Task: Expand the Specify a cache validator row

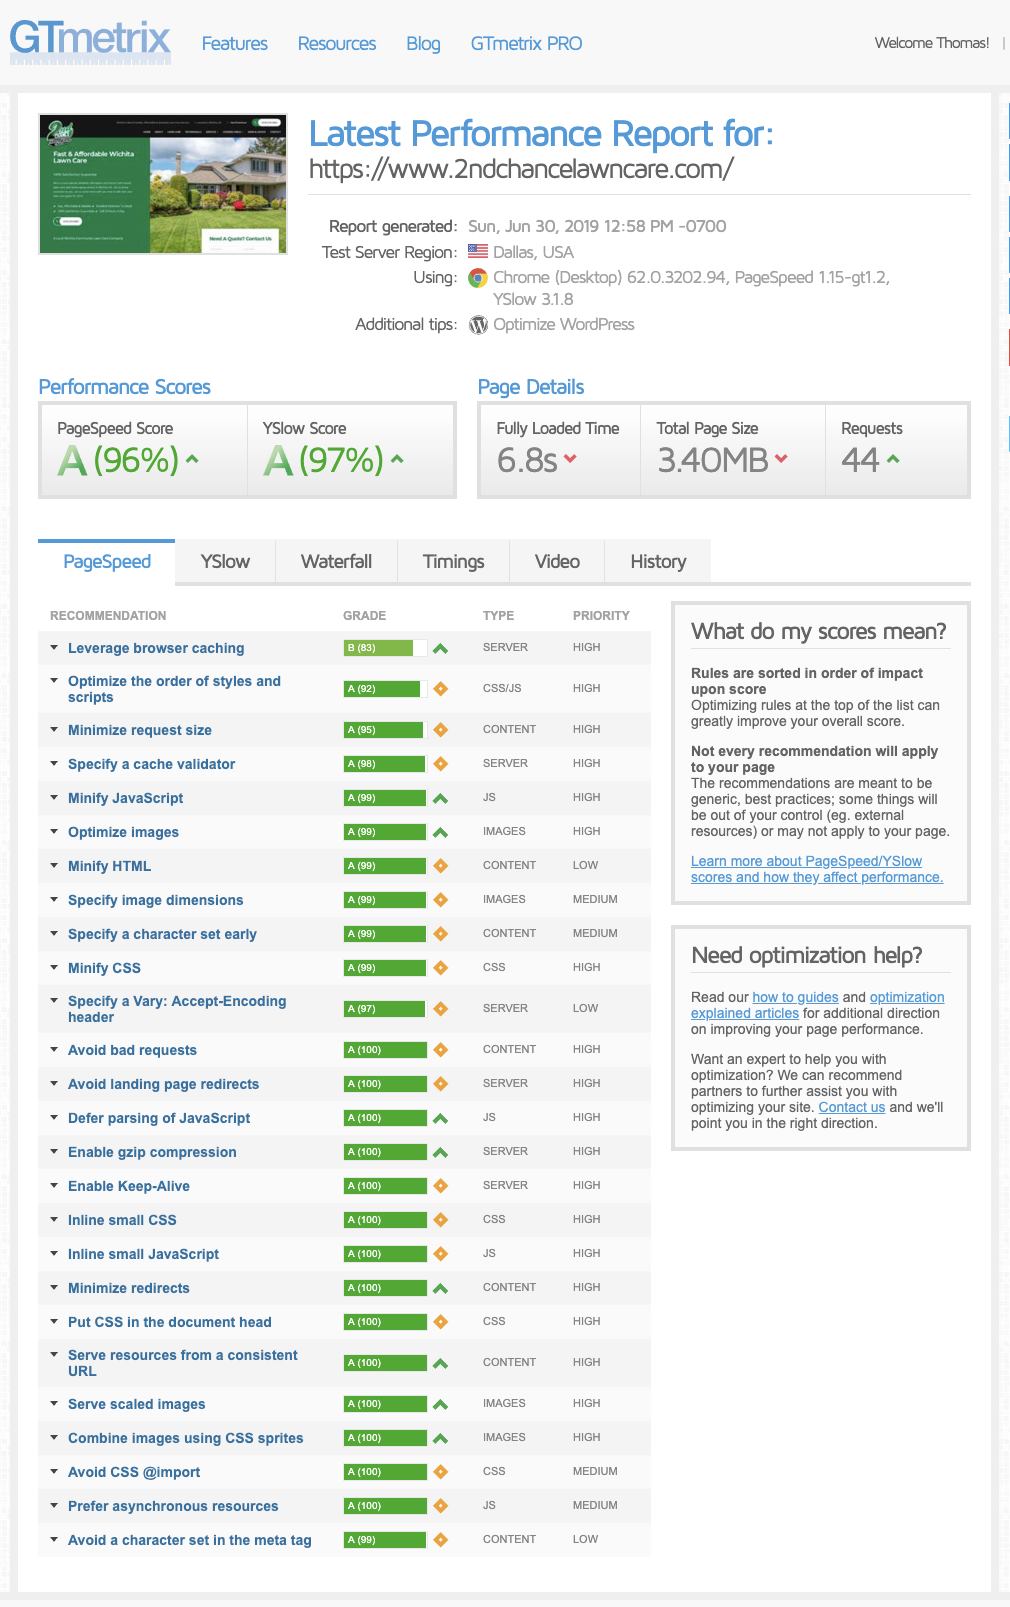Action: pos(54,764)
